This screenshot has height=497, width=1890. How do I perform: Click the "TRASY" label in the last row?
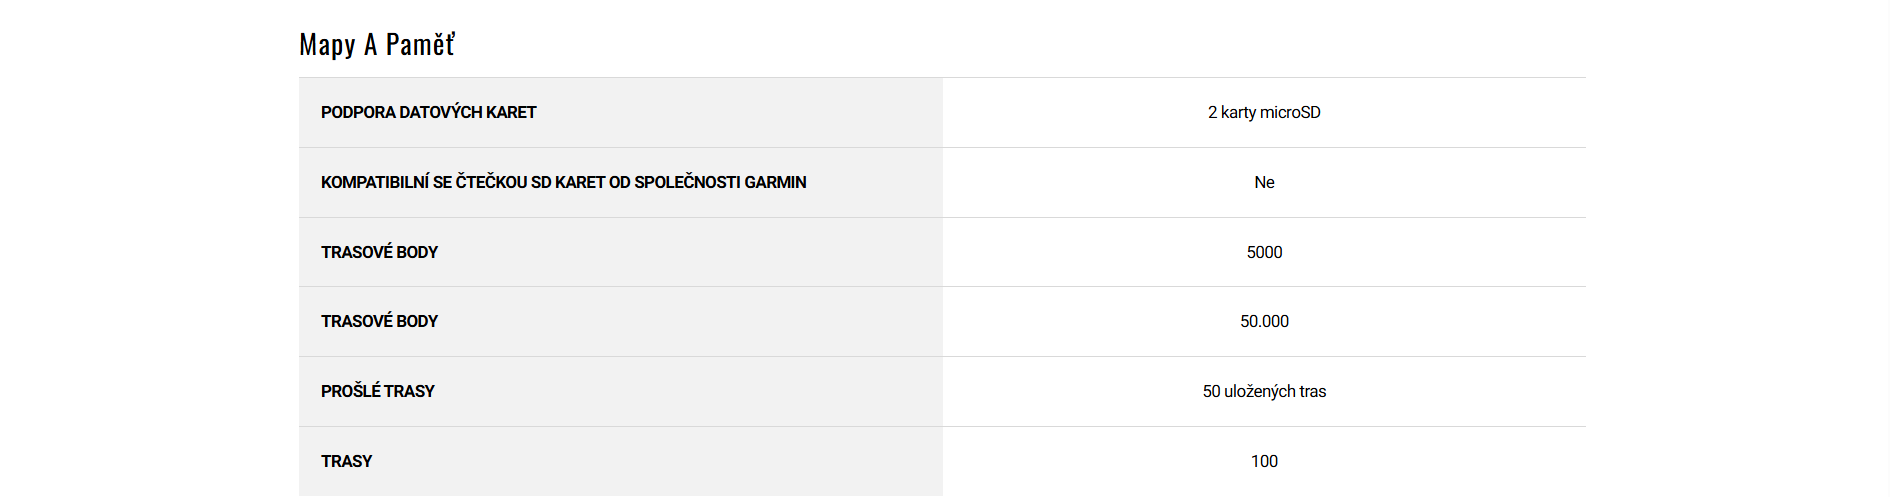[346, 462]
